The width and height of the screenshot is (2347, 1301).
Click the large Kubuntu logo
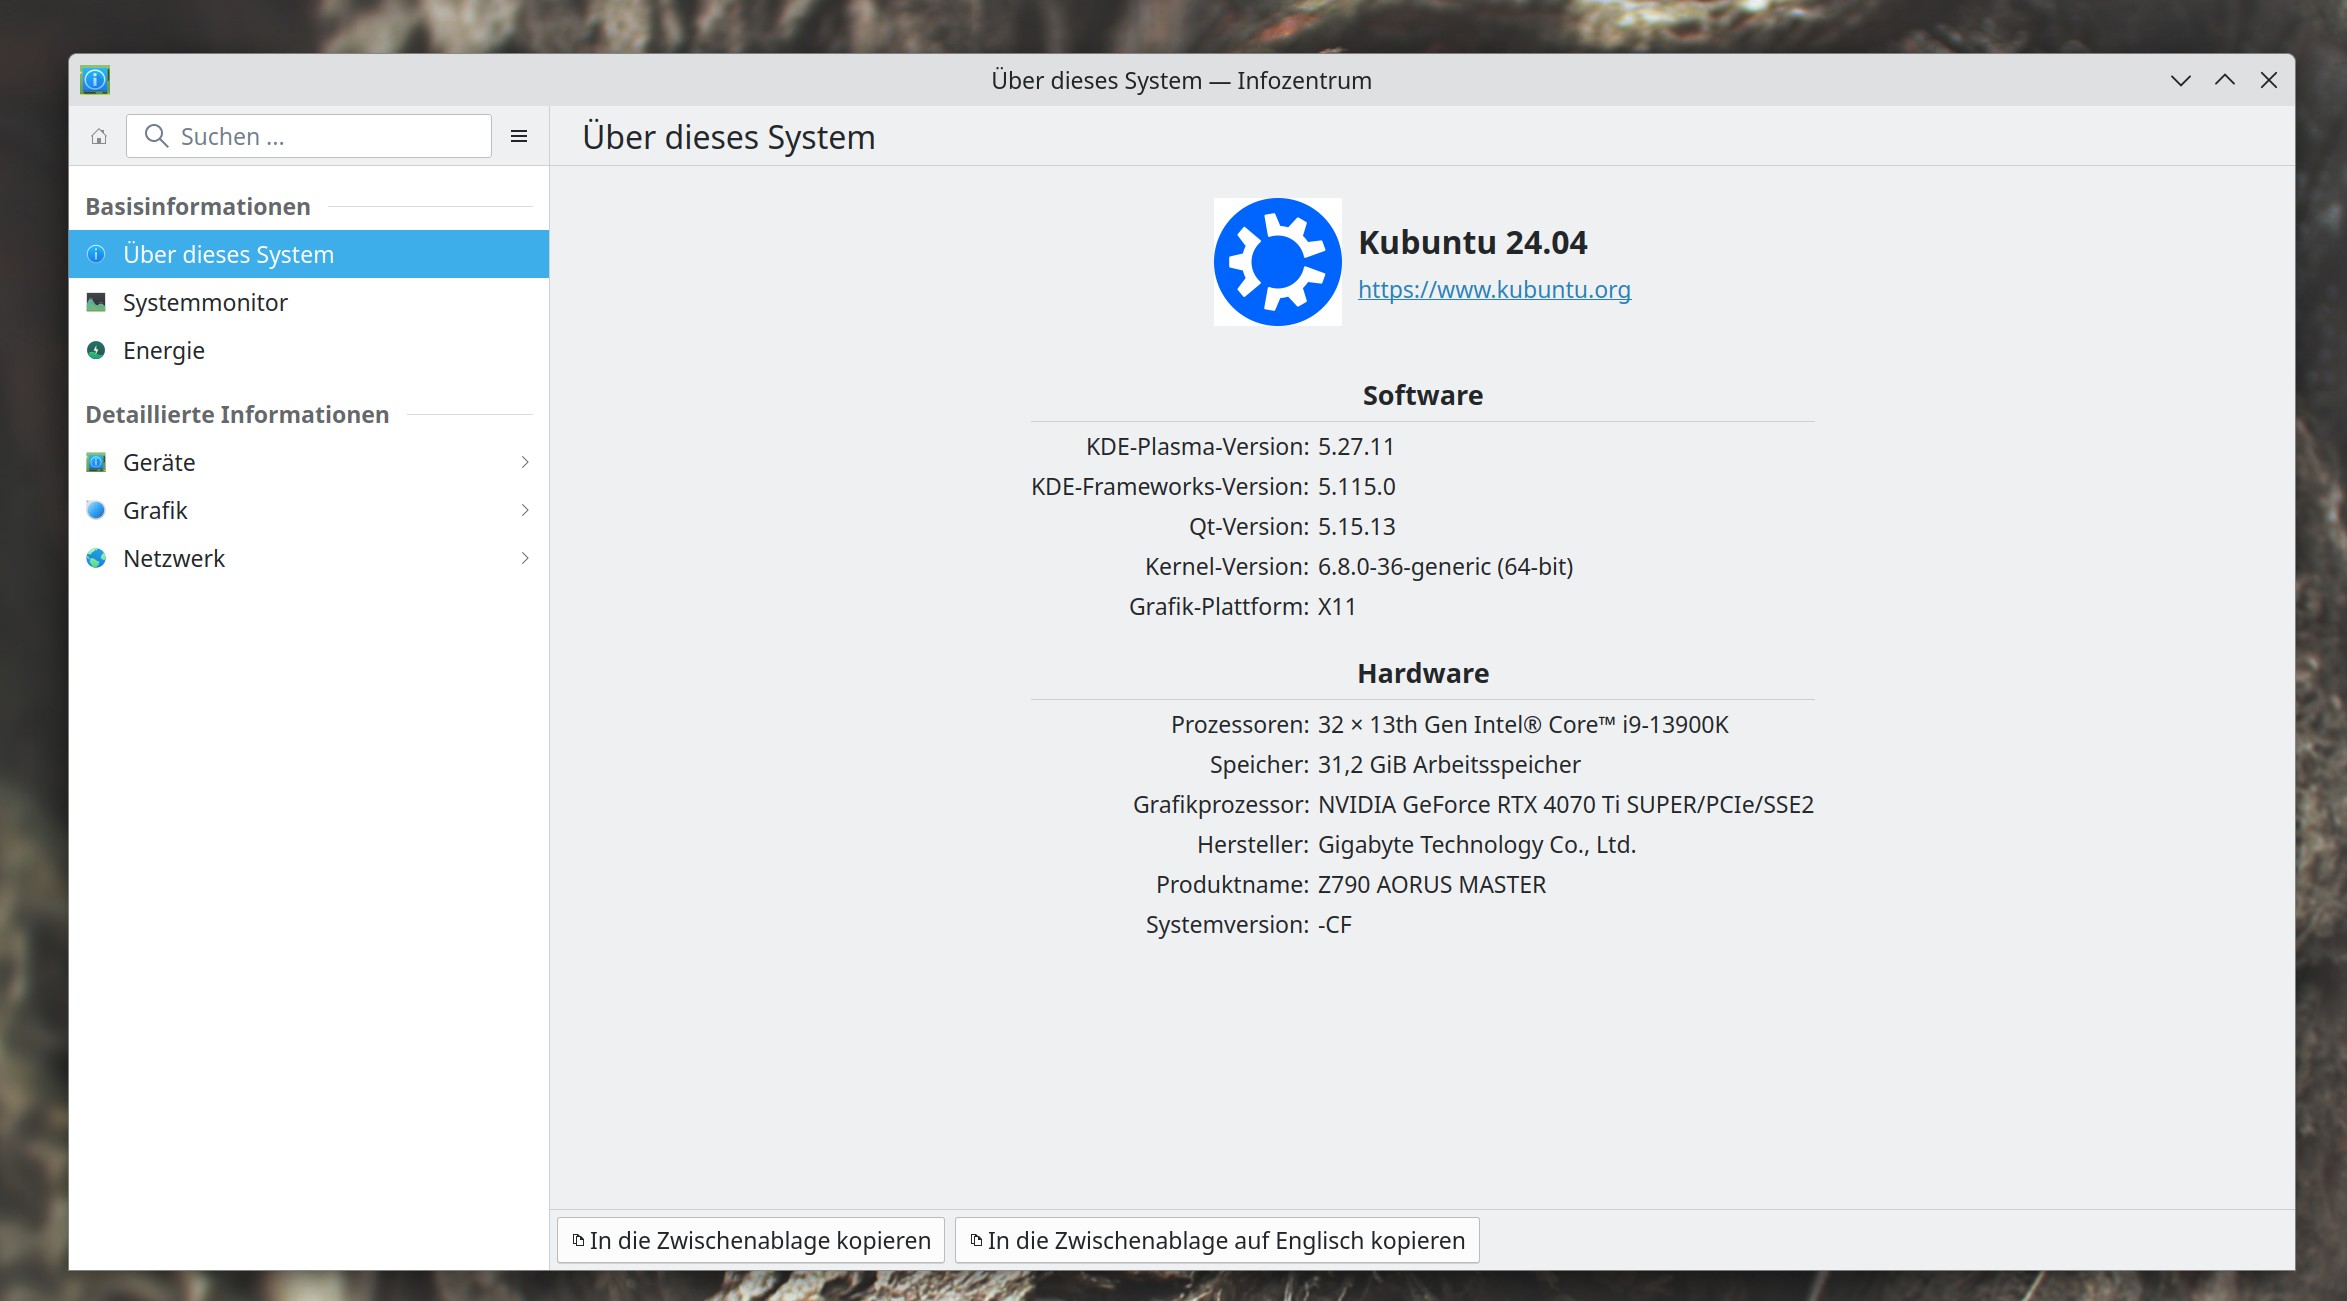click(1277, 262)
